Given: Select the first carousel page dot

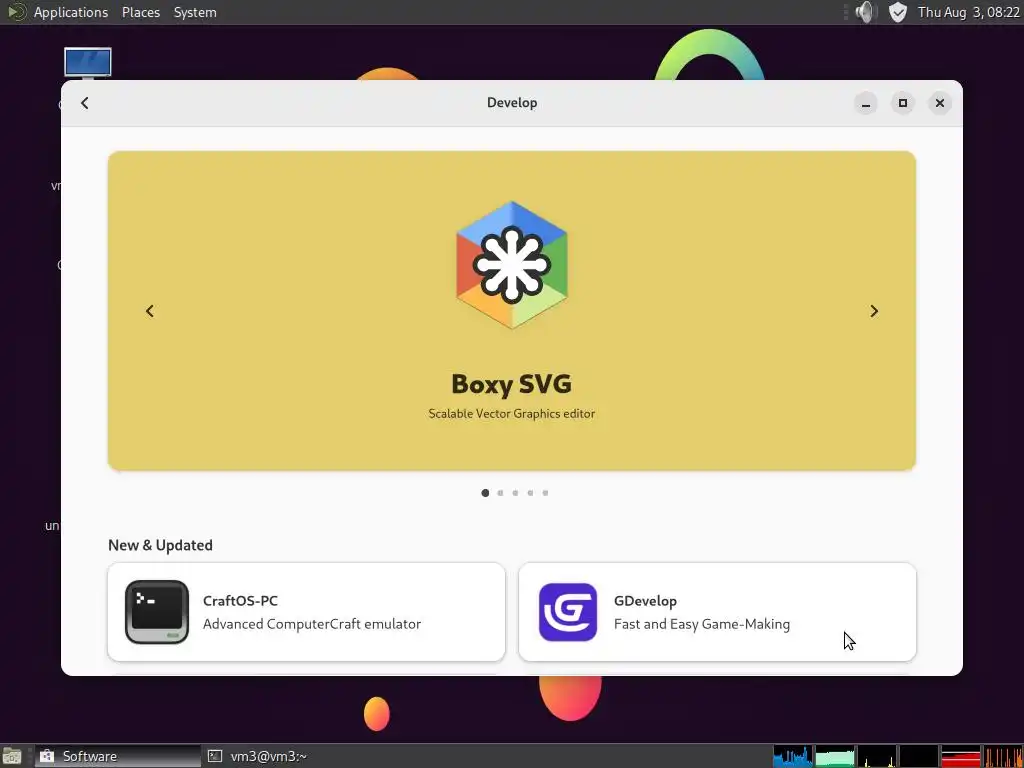Looking at the screenshot, I should 485,493.
